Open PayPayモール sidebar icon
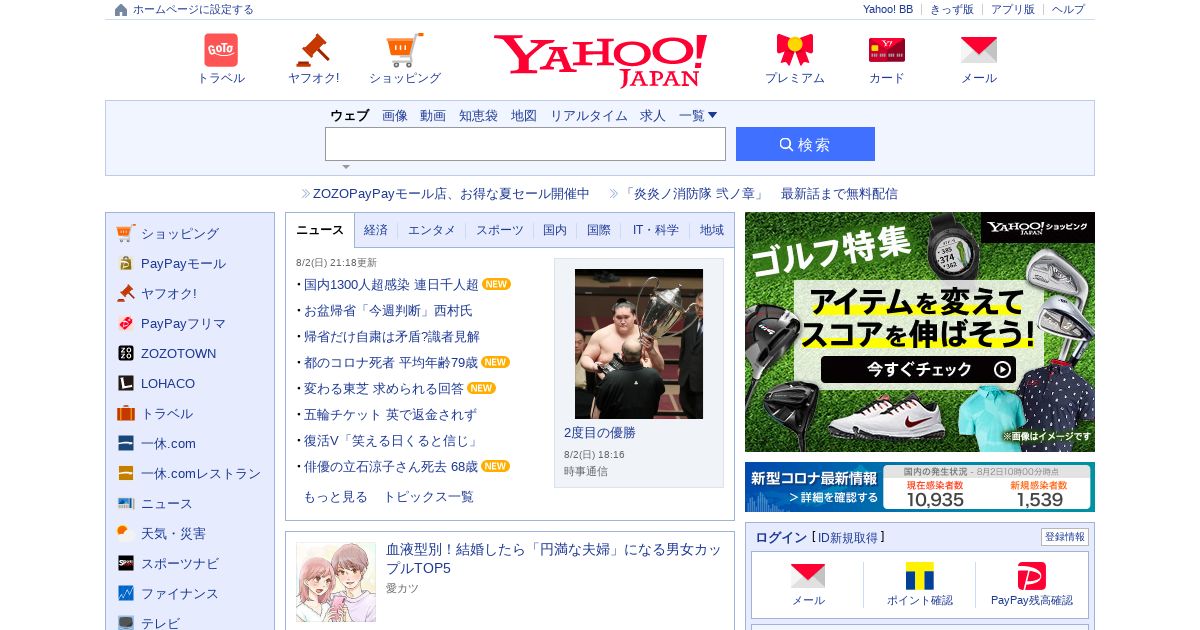 125,263
